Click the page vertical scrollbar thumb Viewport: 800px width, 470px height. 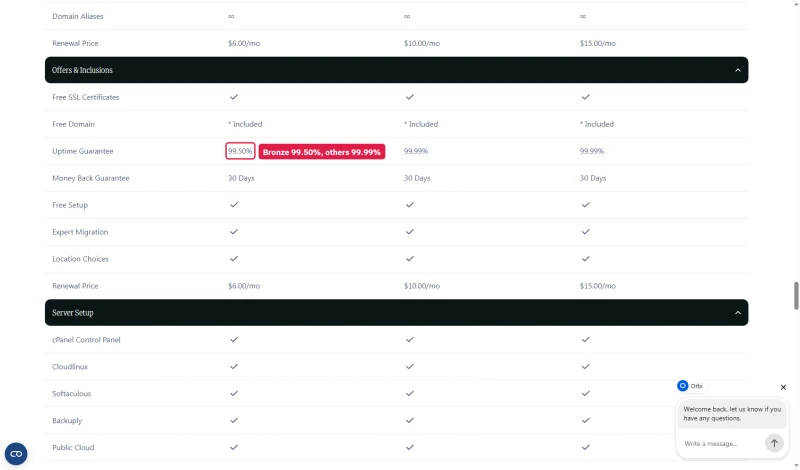pos(796,295)
